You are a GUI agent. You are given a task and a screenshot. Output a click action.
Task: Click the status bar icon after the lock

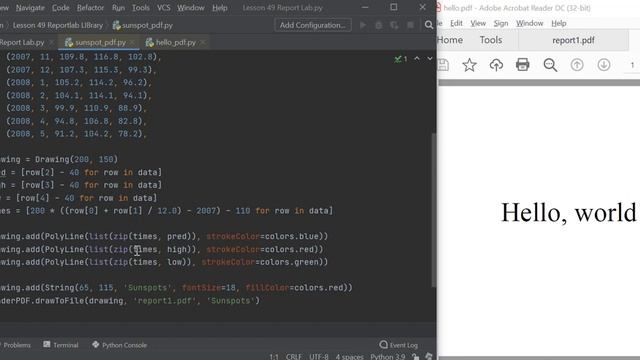(x=429, y=357)
